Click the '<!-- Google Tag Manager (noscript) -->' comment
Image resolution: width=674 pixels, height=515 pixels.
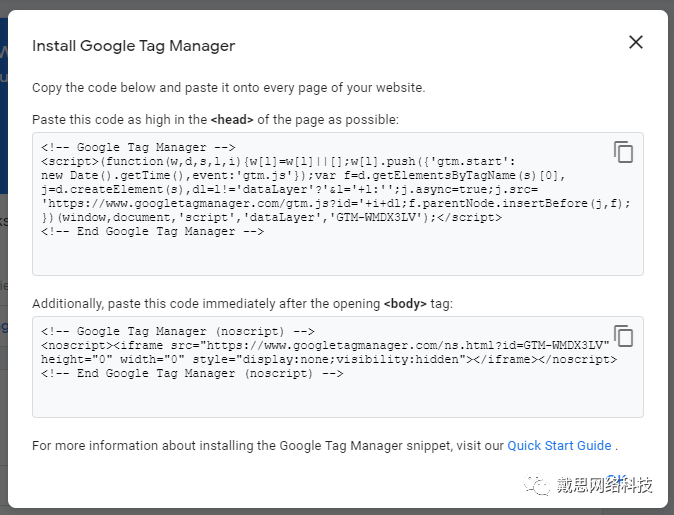click(178, 331)
